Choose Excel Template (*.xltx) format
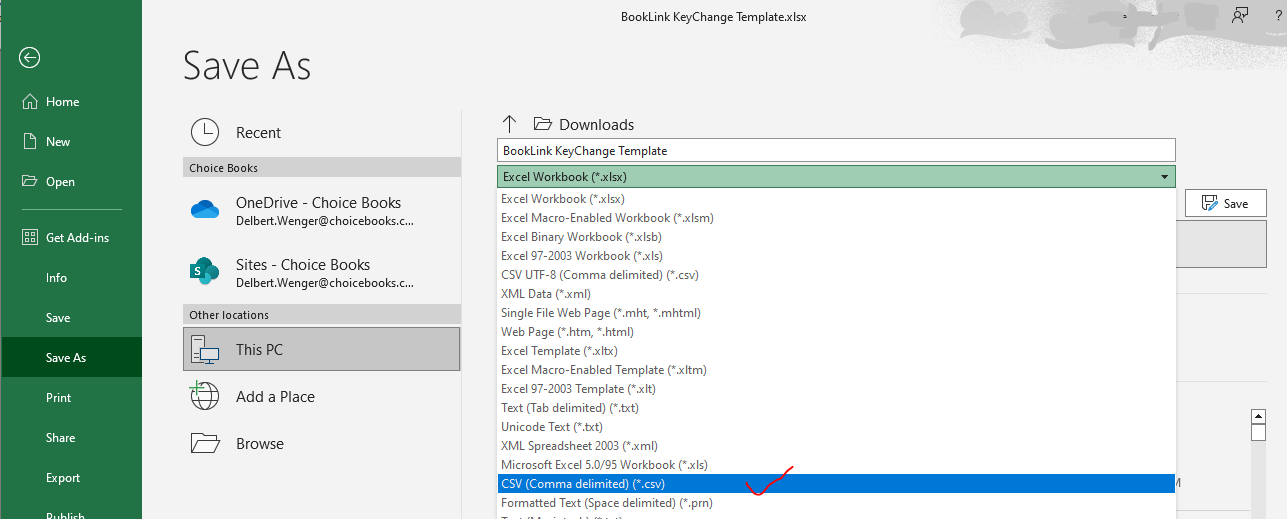 [836, 351]
